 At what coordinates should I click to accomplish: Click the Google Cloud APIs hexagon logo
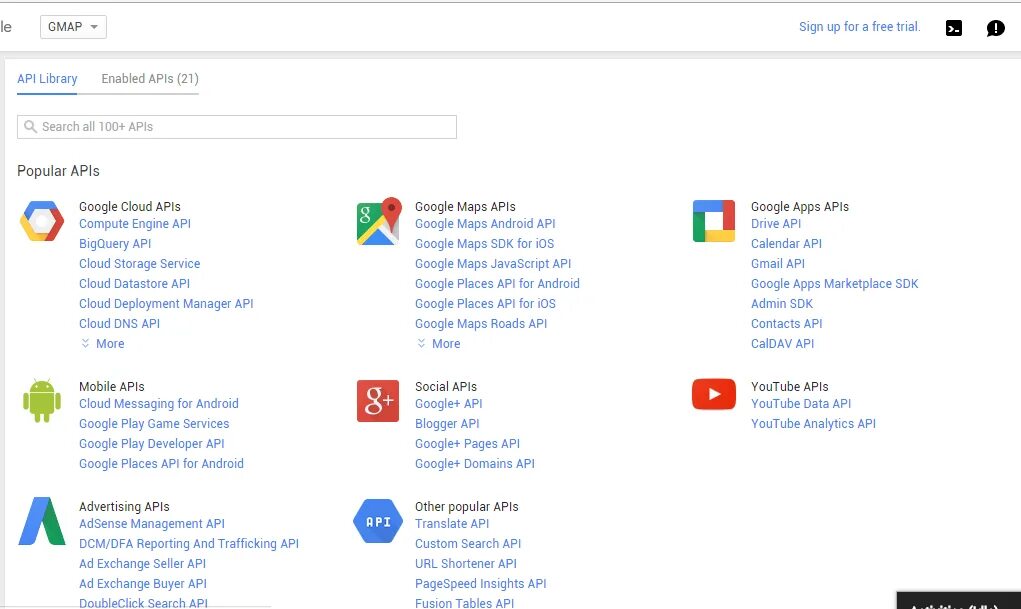[42, 221]
